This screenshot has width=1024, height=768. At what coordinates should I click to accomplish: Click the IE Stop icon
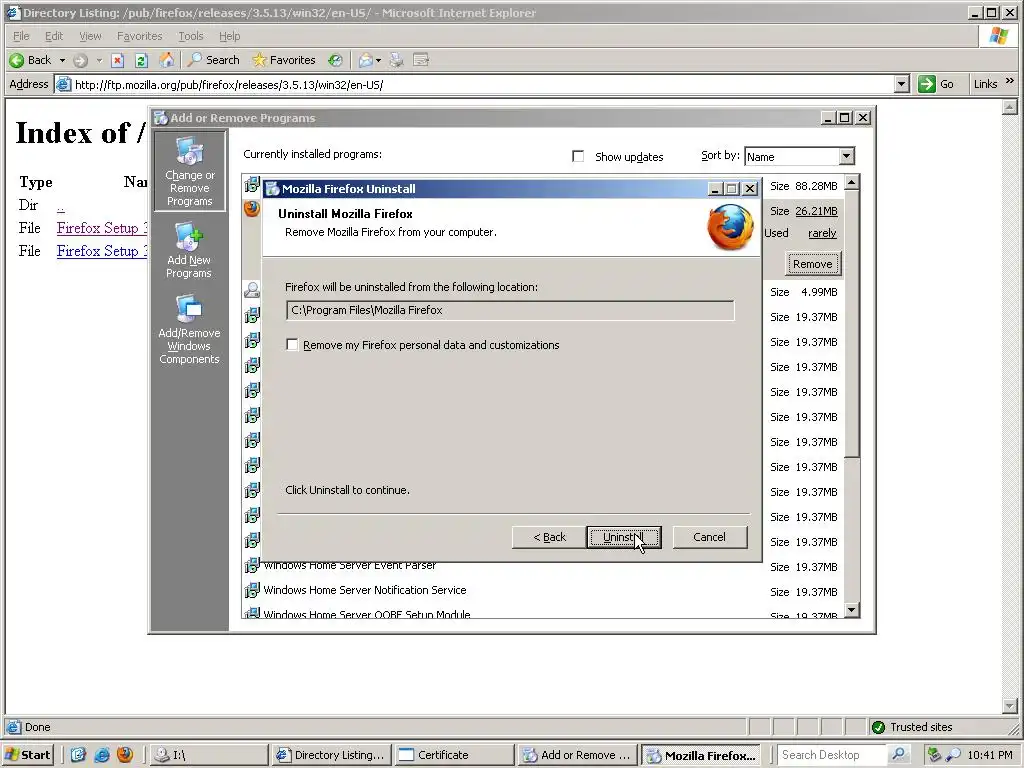[x=118, y=60]
